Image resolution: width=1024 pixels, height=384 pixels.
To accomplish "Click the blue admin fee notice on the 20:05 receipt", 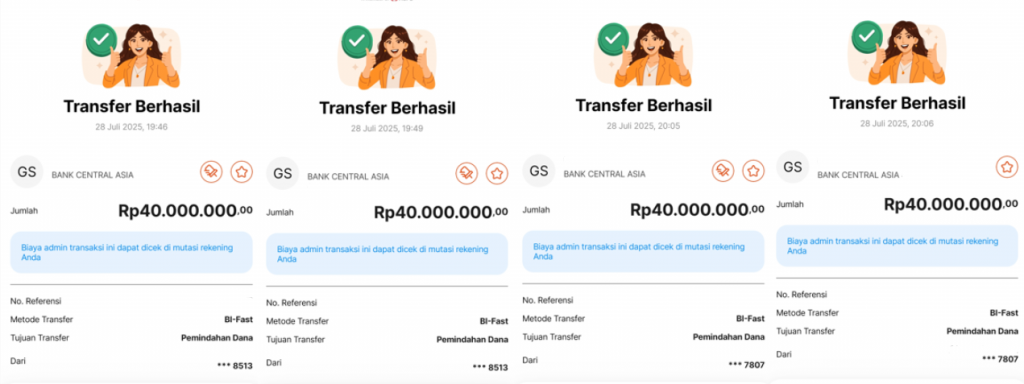I will coord(643,251).
